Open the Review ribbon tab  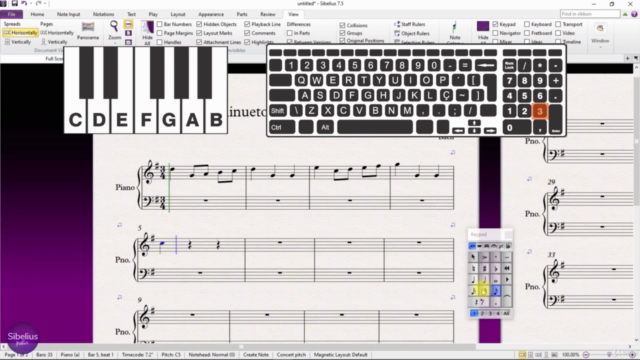(x=267, y=14)
